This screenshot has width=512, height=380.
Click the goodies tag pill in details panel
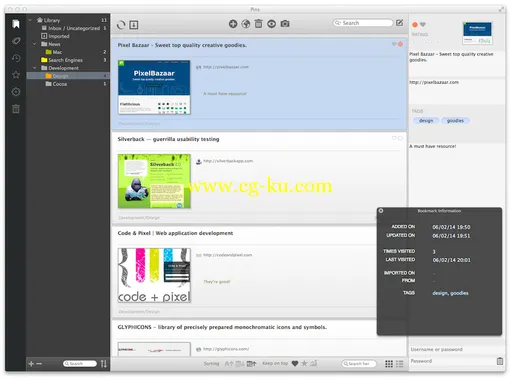455,121
